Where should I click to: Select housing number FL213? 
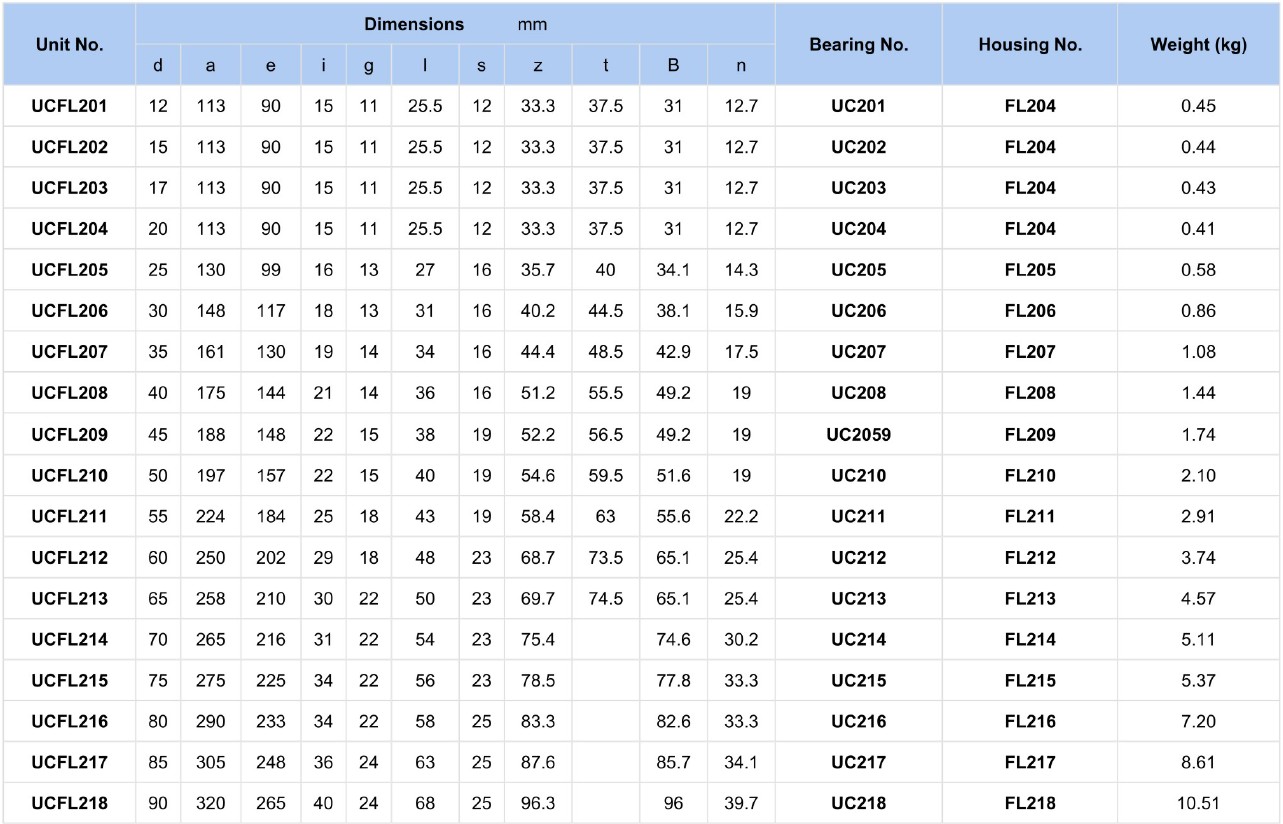pyautogui.click(x=1030, y=599)
